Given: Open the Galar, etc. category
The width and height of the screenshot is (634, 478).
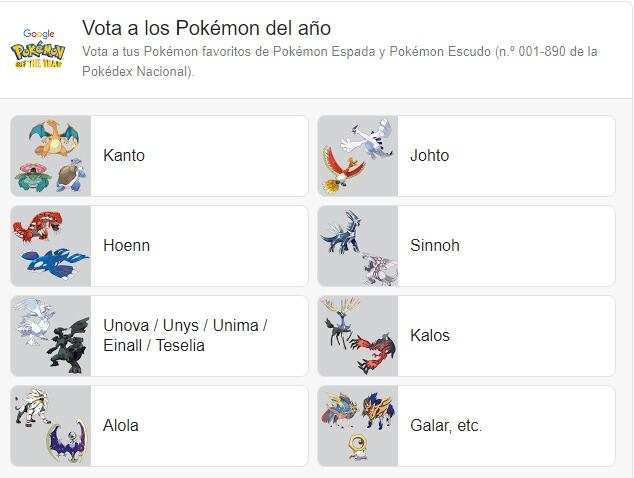Looking at the screenshot, I should click(x=446, y=426).
